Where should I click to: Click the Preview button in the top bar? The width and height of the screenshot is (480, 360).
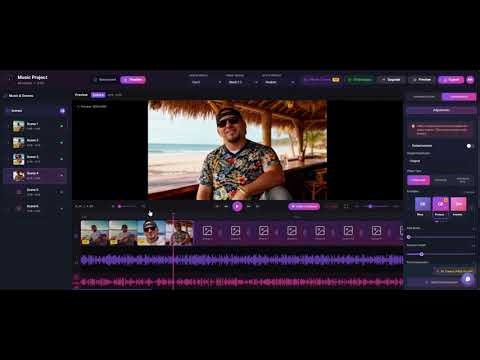click(x=422, y=80)
